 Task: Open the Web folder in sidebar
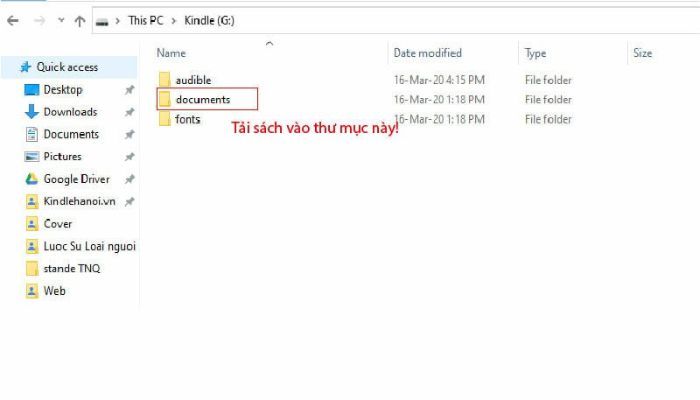tap(54, 291)
